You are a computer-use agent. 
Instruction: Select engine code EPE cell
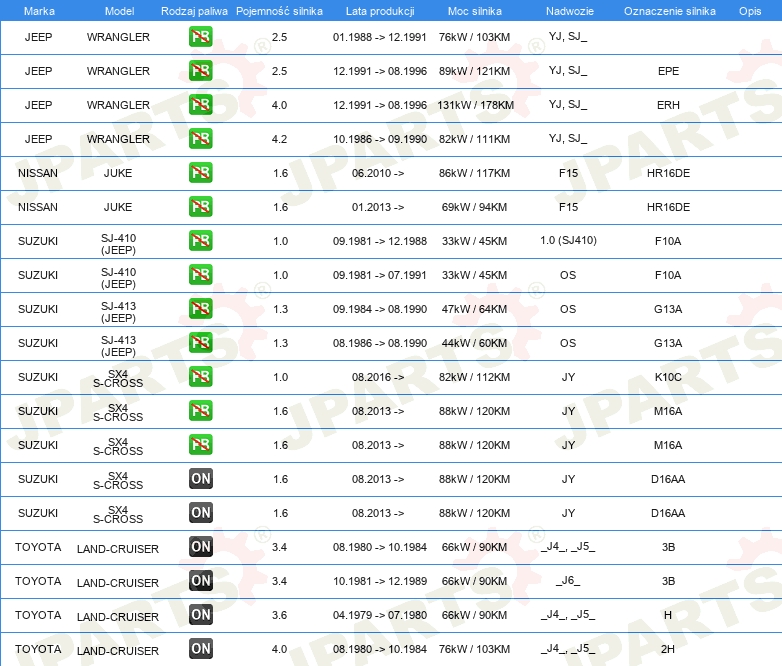tap(668, 71)
